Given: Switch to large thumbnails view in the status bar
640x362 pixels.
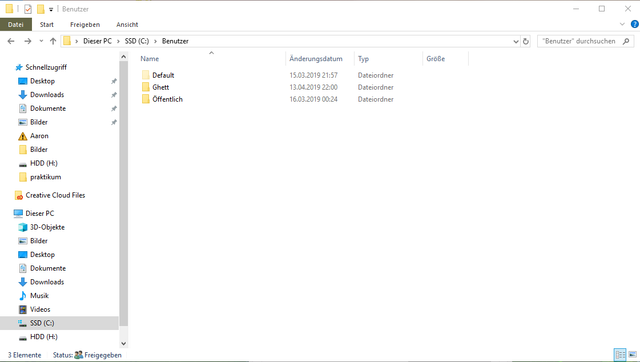Looking at the screenshot, I should click(632, 355).
